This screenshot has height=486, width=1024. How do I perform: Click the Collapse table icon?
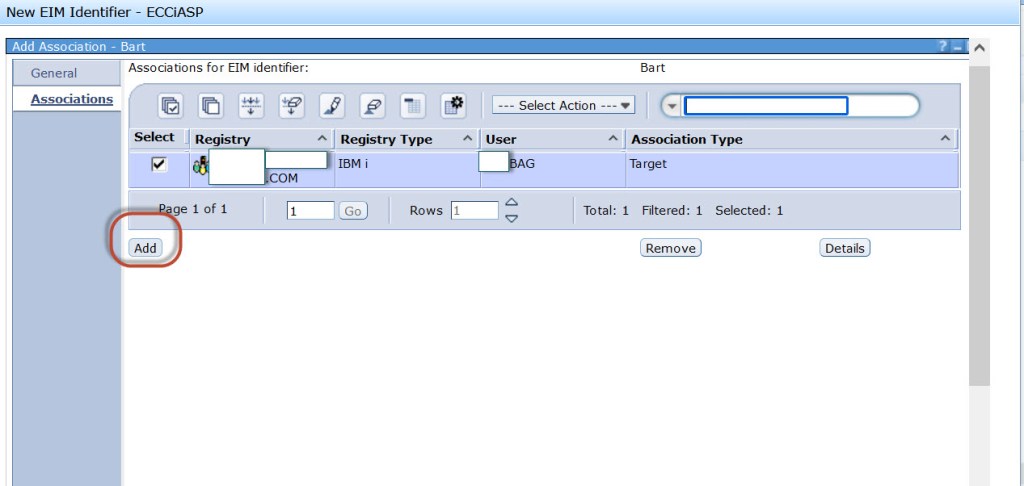(x=413, y=105)
